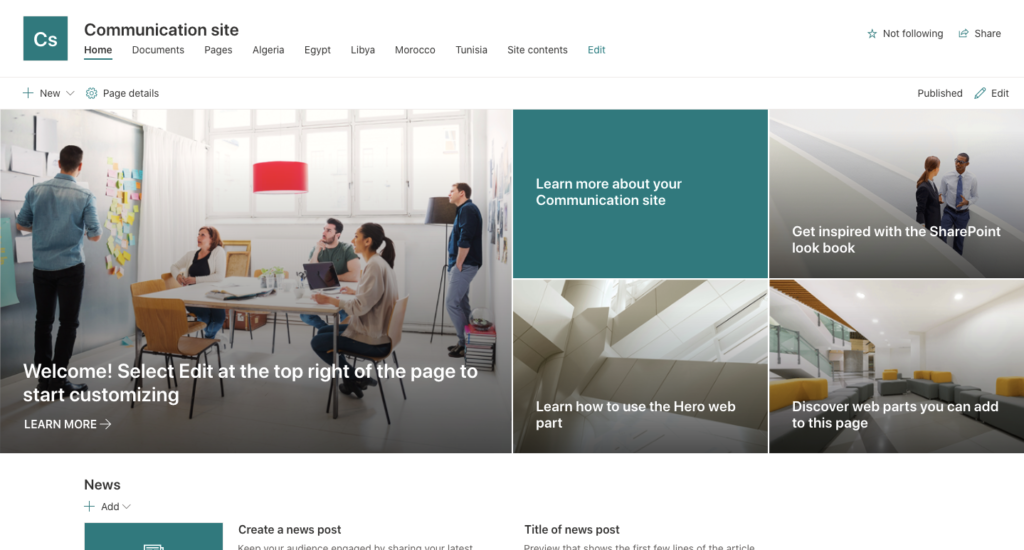Click the LEARN MORE arrow link
This screenshot has height=550, width=1024.
(67, 424)
